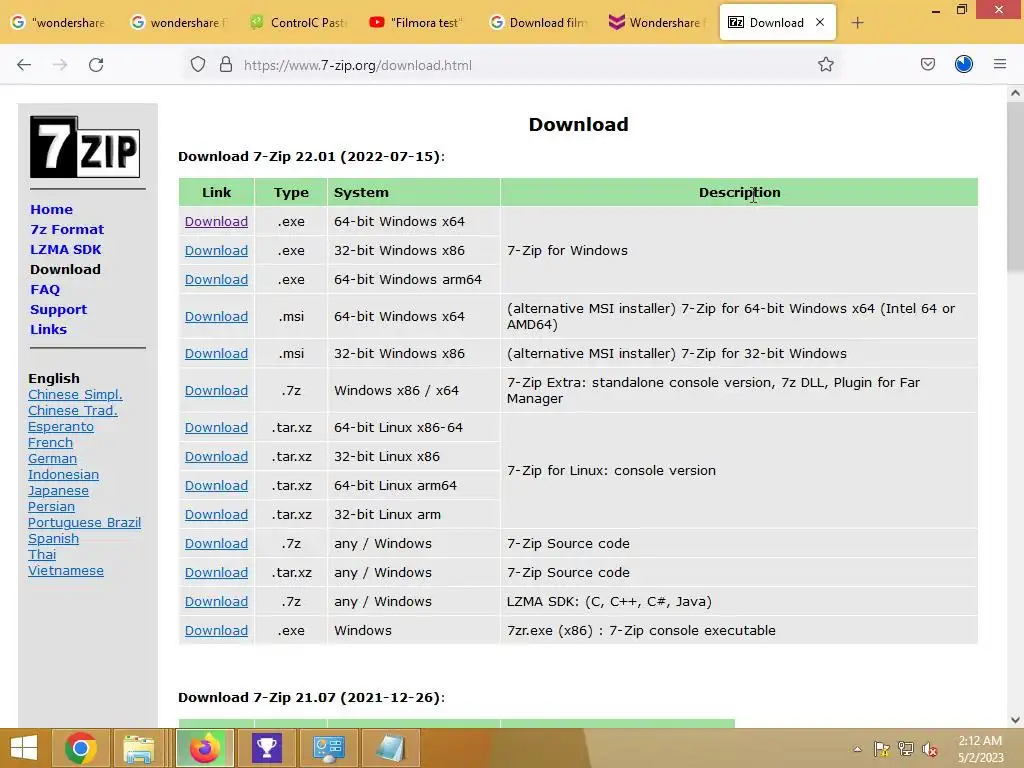Open the Links sidebar link
This screenshot has height=768, width=1024.
[x=49, y=329]
